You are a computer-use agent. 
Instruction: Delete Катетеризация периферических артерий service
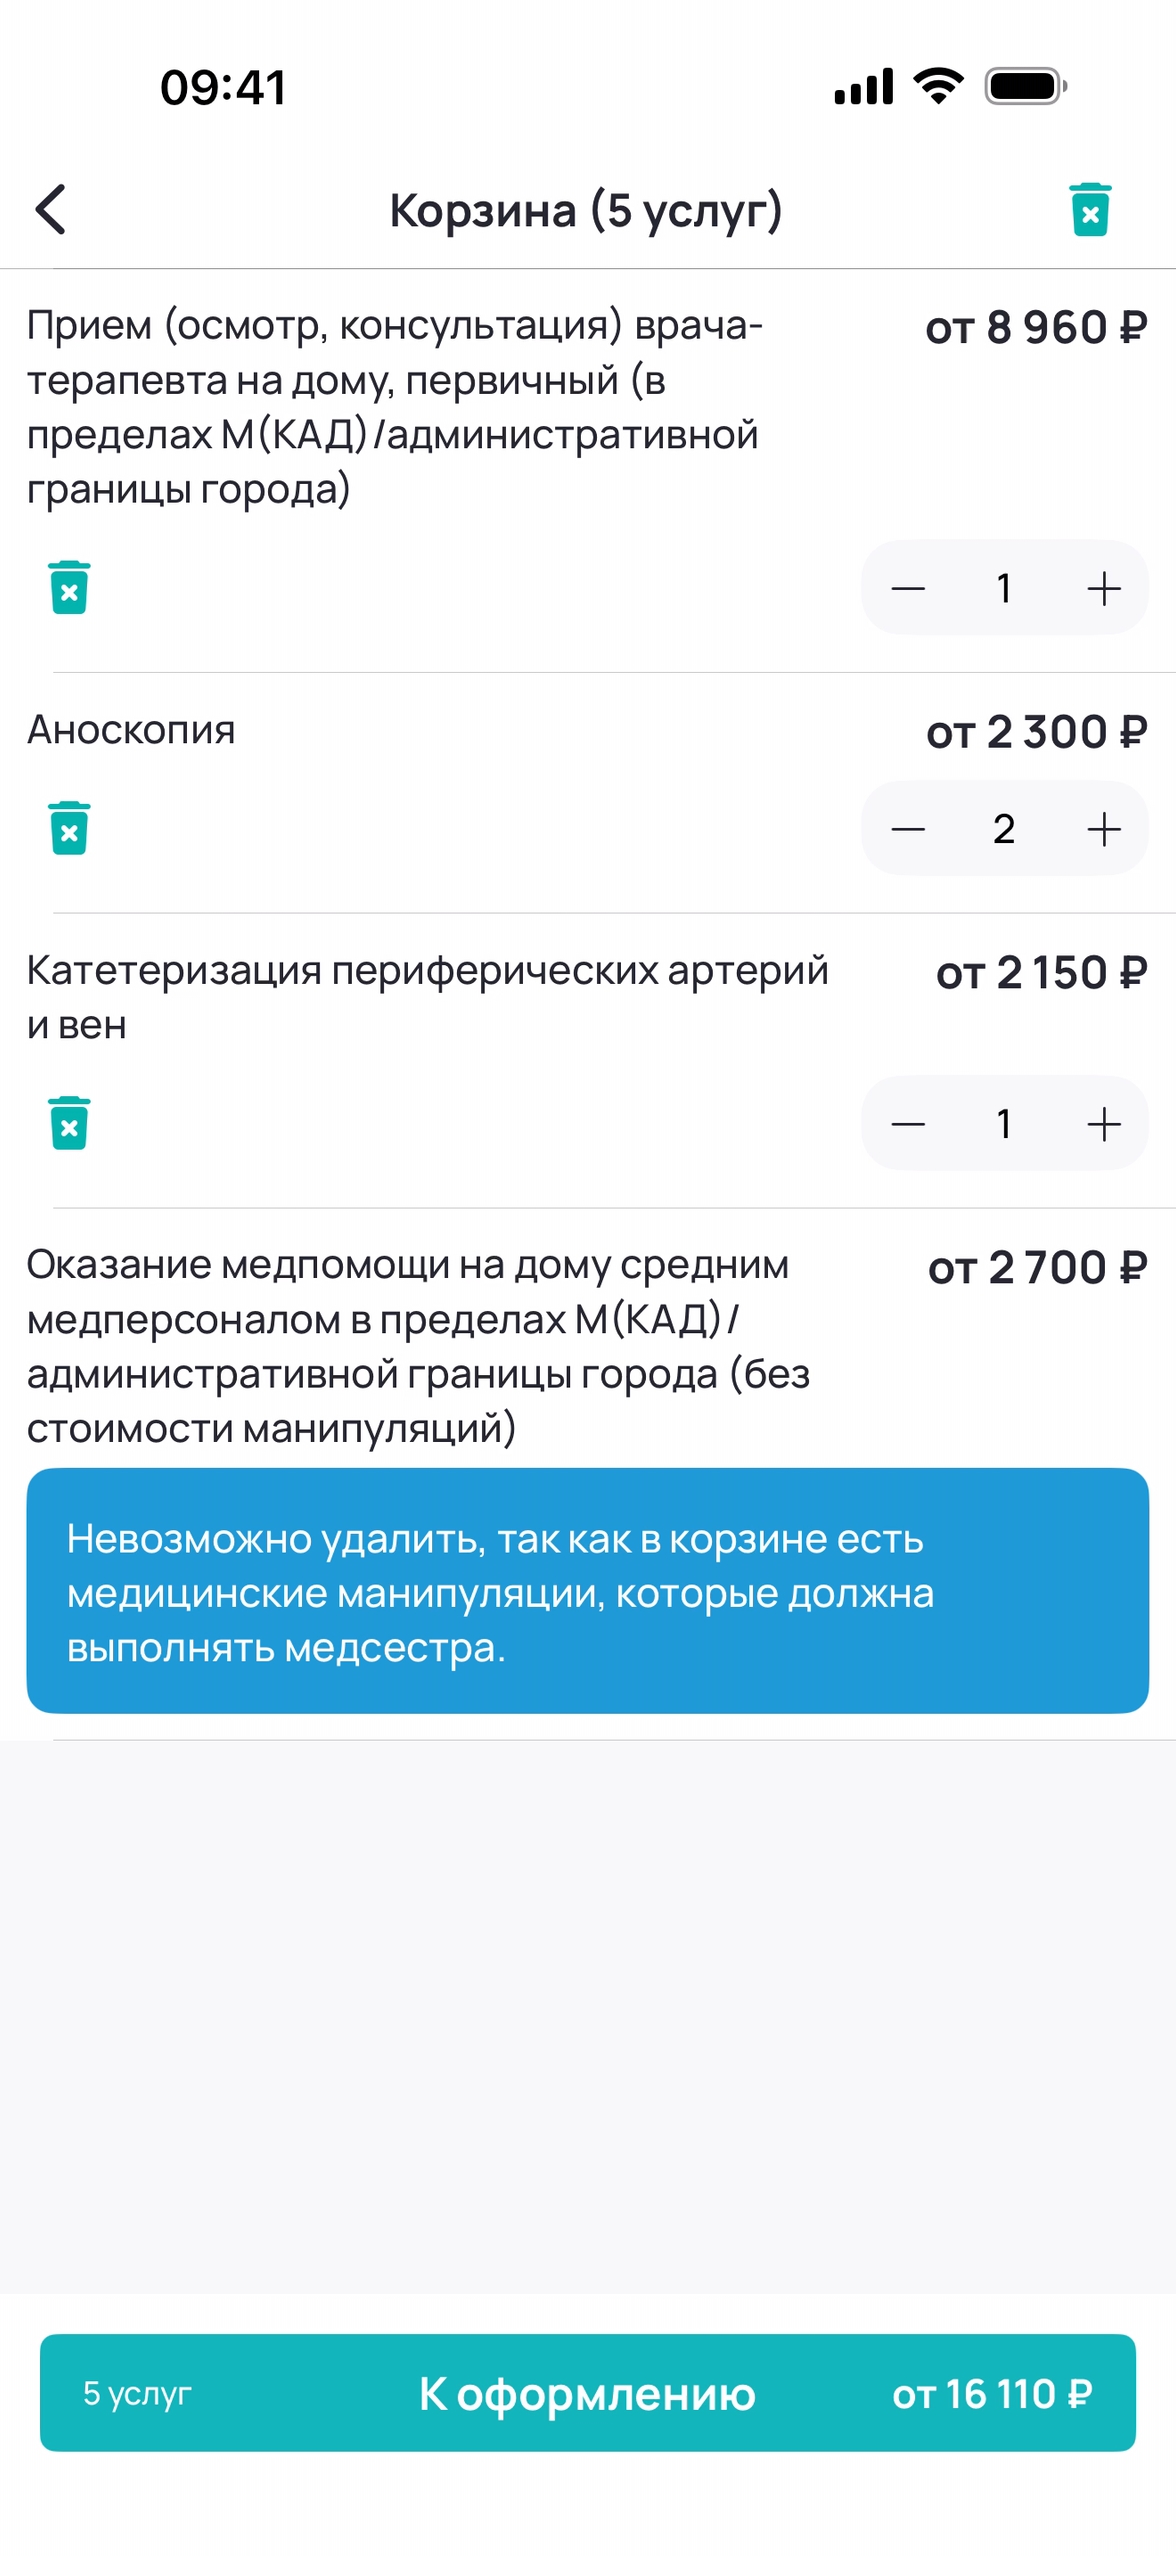pyautogui.click(x=69, y=1123)
